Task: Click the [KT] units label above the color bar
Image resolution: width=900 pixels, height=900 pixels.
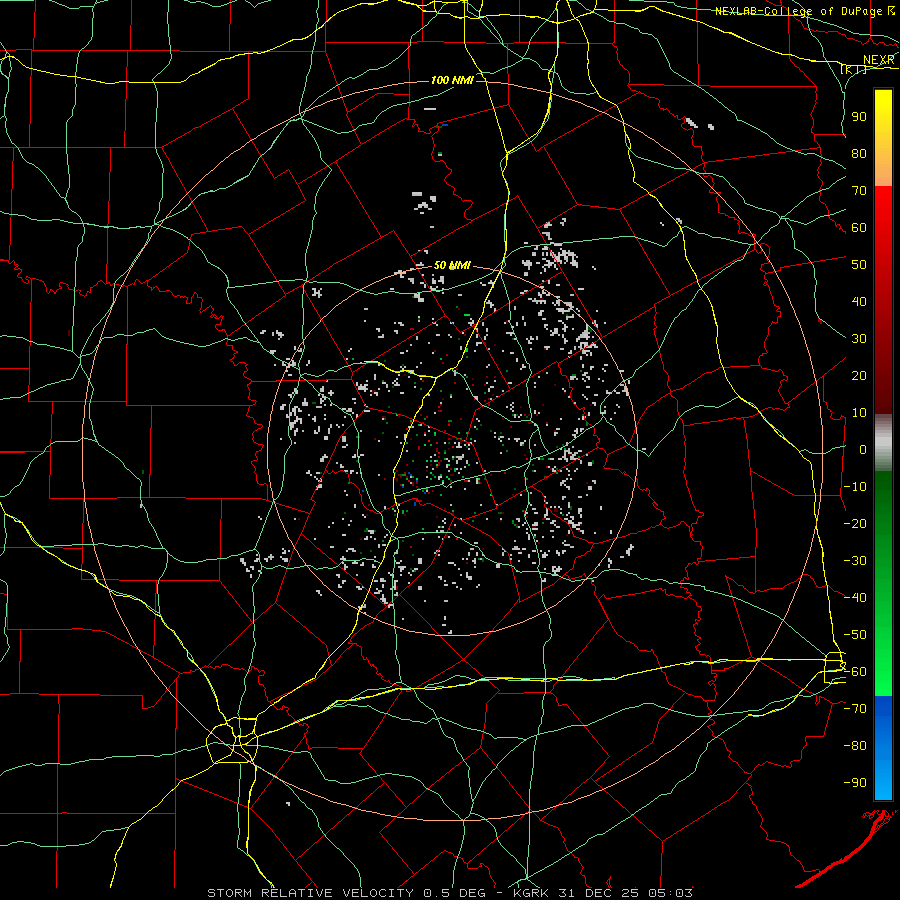Action: [x=854, y=69]
